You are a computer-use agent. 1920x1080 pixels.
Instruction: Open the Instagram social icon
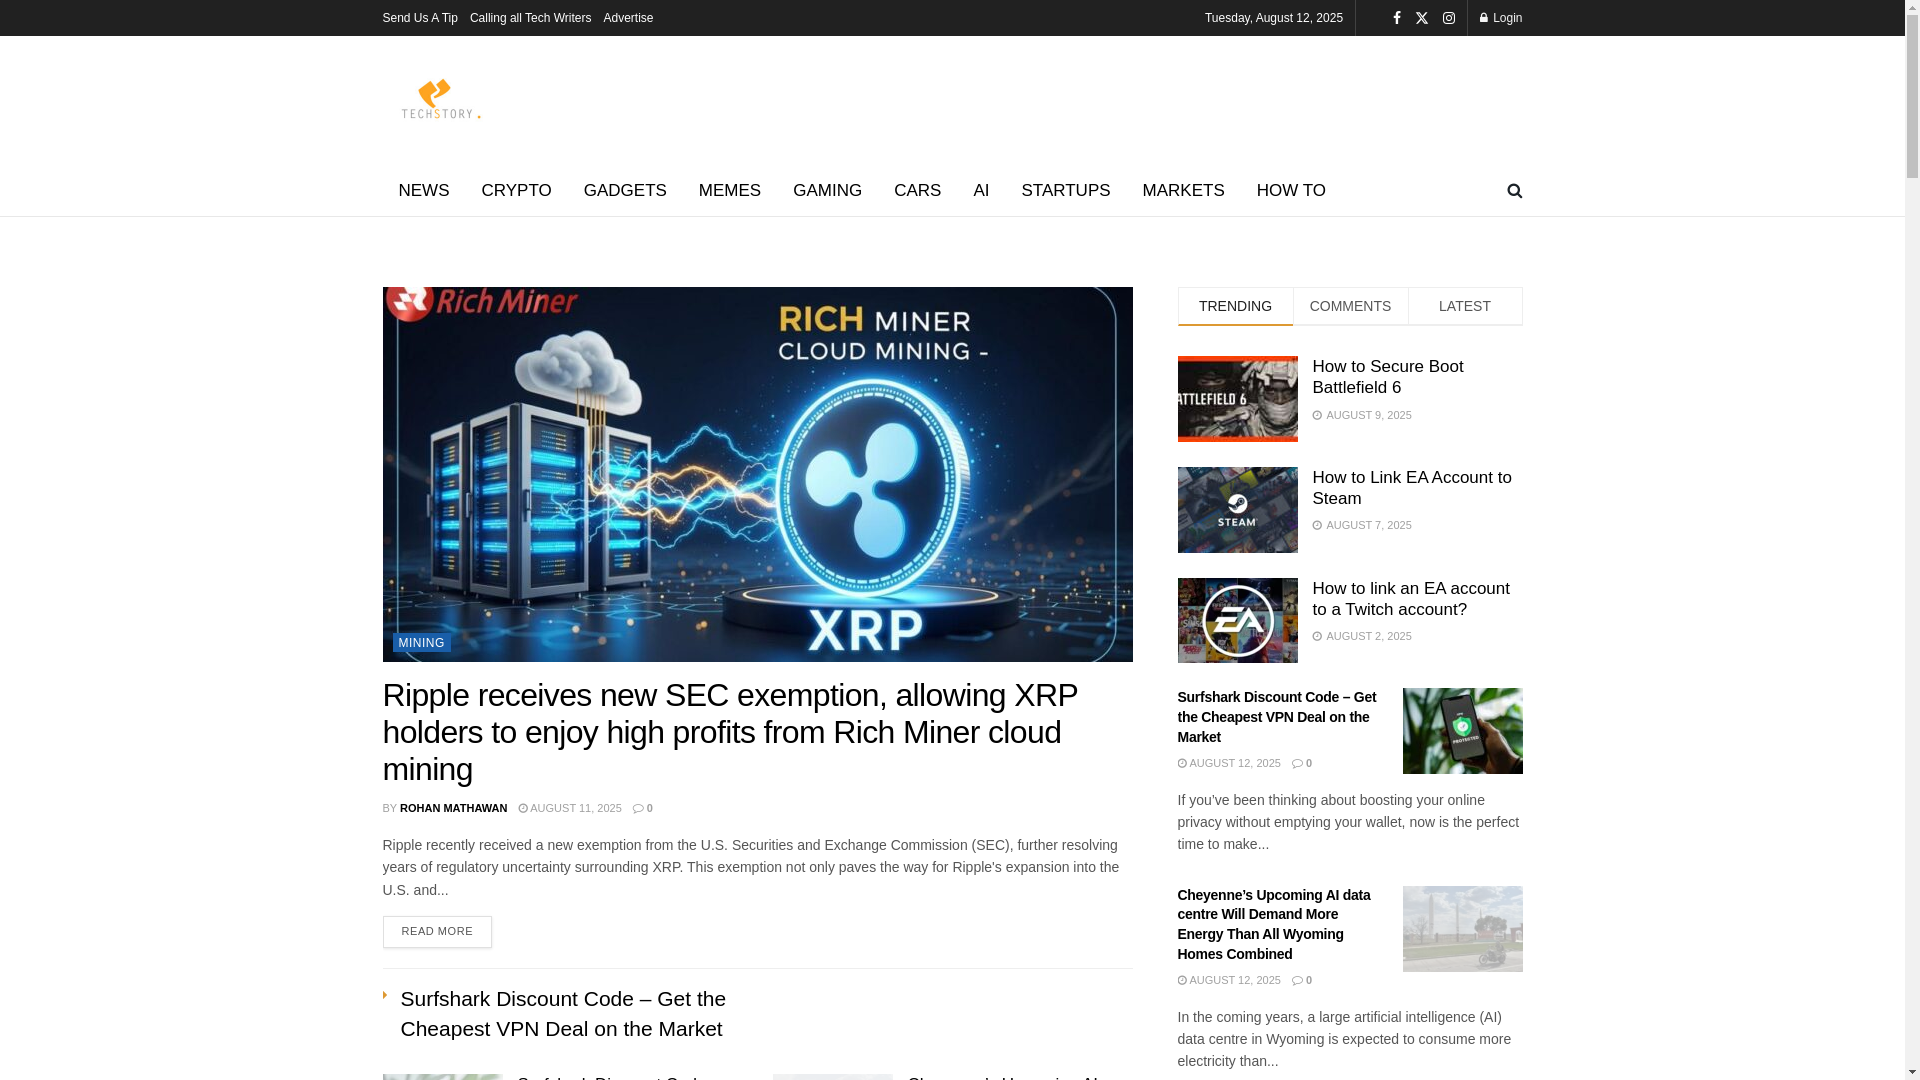tap(1448, 18)
